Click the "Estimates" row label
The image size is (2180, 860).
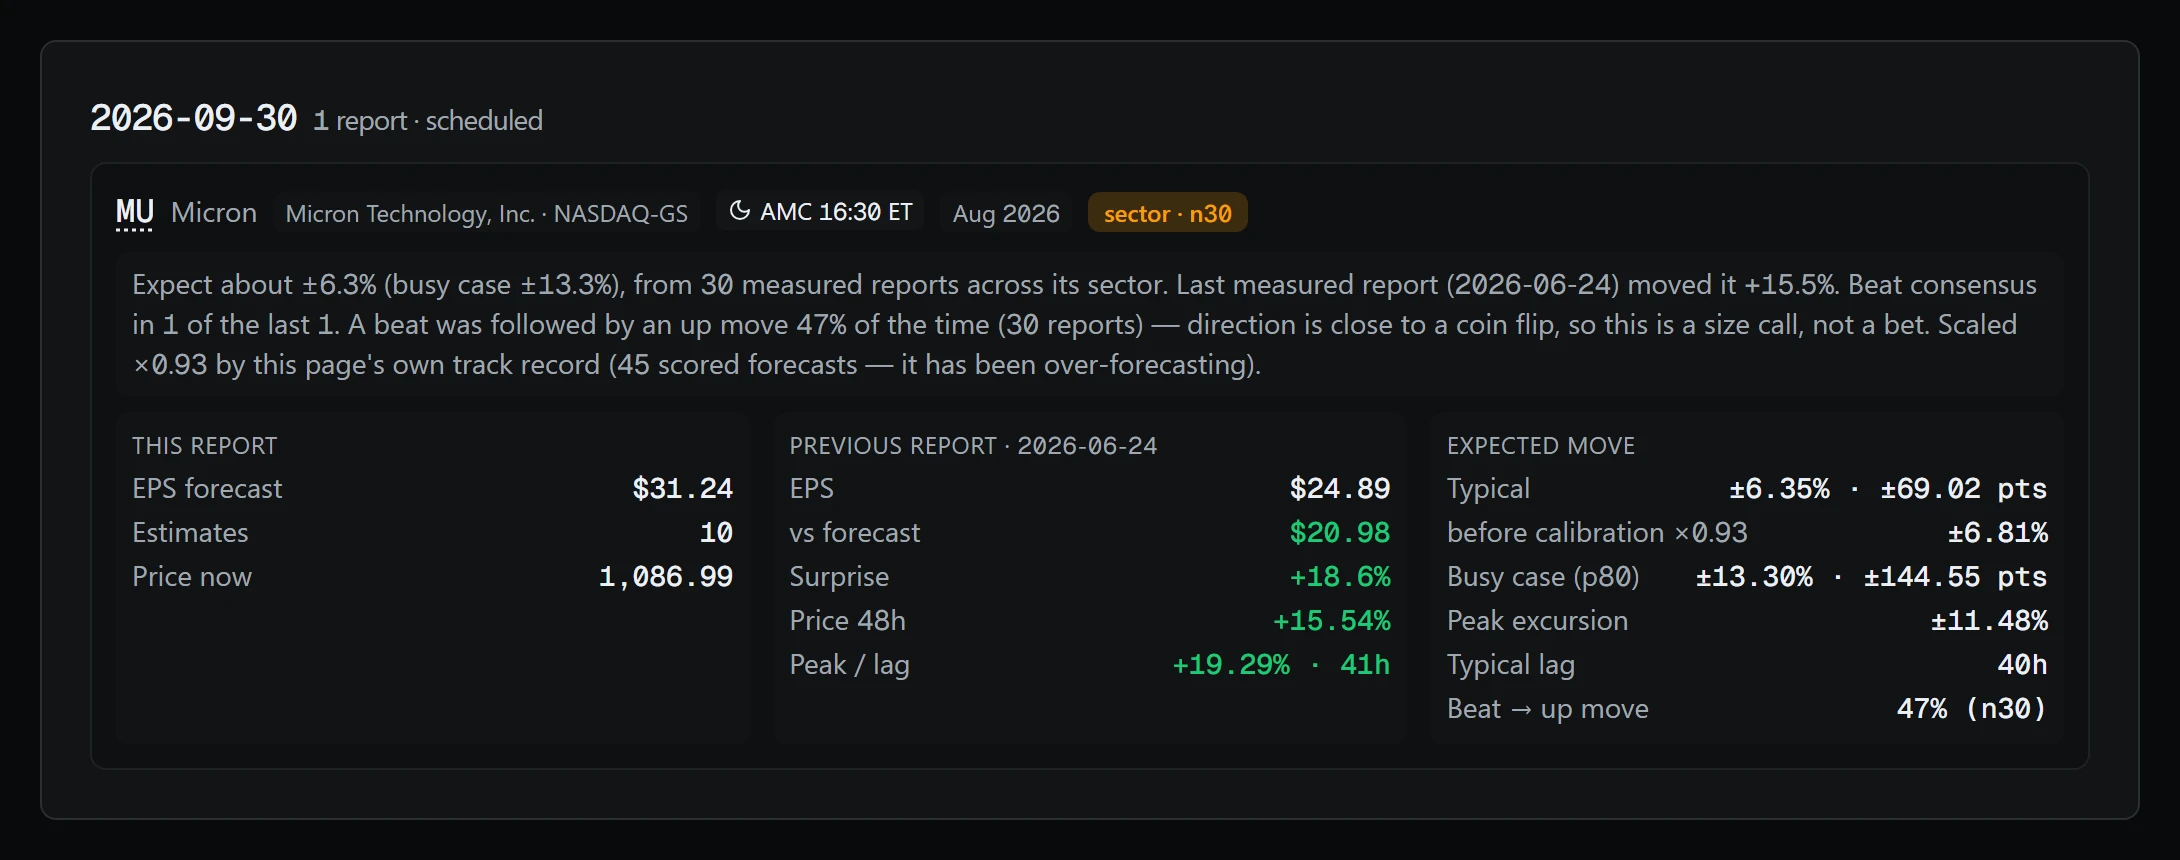click(x=190, y=533)
